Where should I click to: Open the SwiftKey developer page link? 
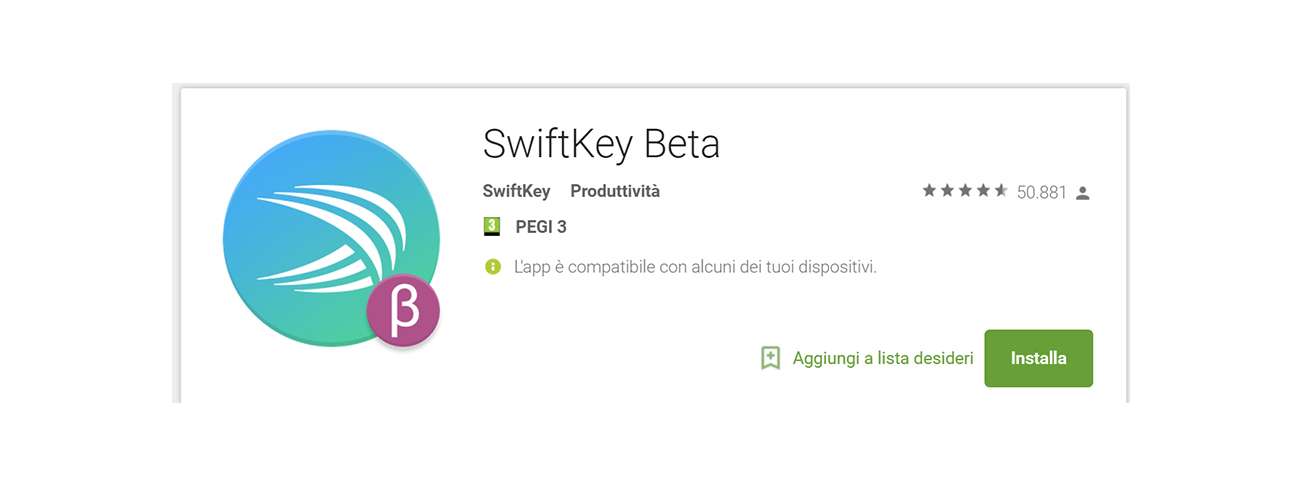tap(516, 191)
